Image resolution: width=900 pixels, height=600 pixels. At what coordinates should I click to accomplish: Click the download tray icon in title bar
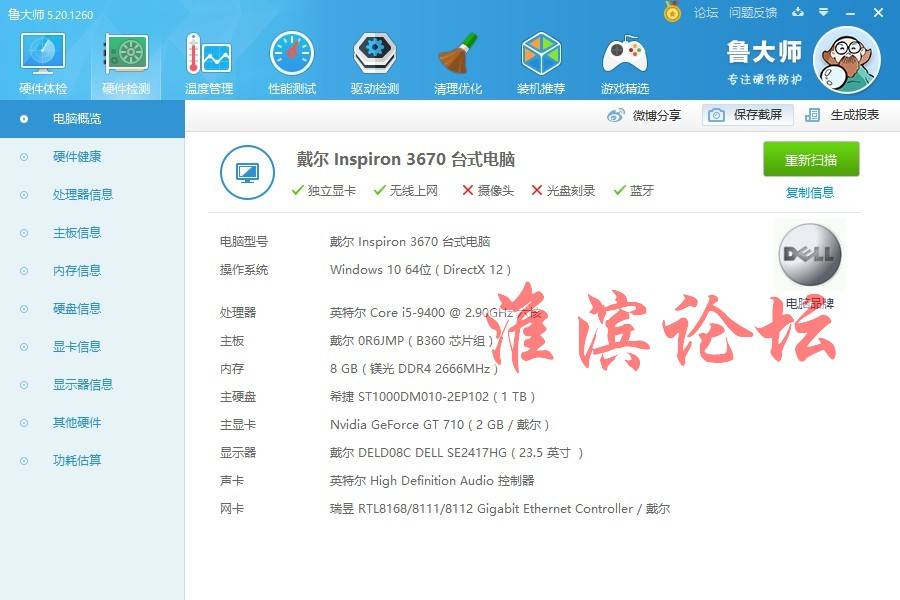point(798,12)
